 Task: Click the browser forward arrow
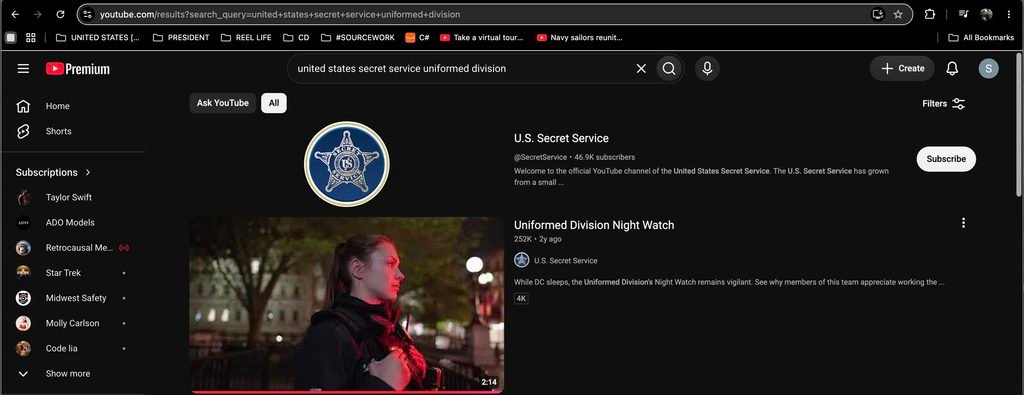[38, 14]
